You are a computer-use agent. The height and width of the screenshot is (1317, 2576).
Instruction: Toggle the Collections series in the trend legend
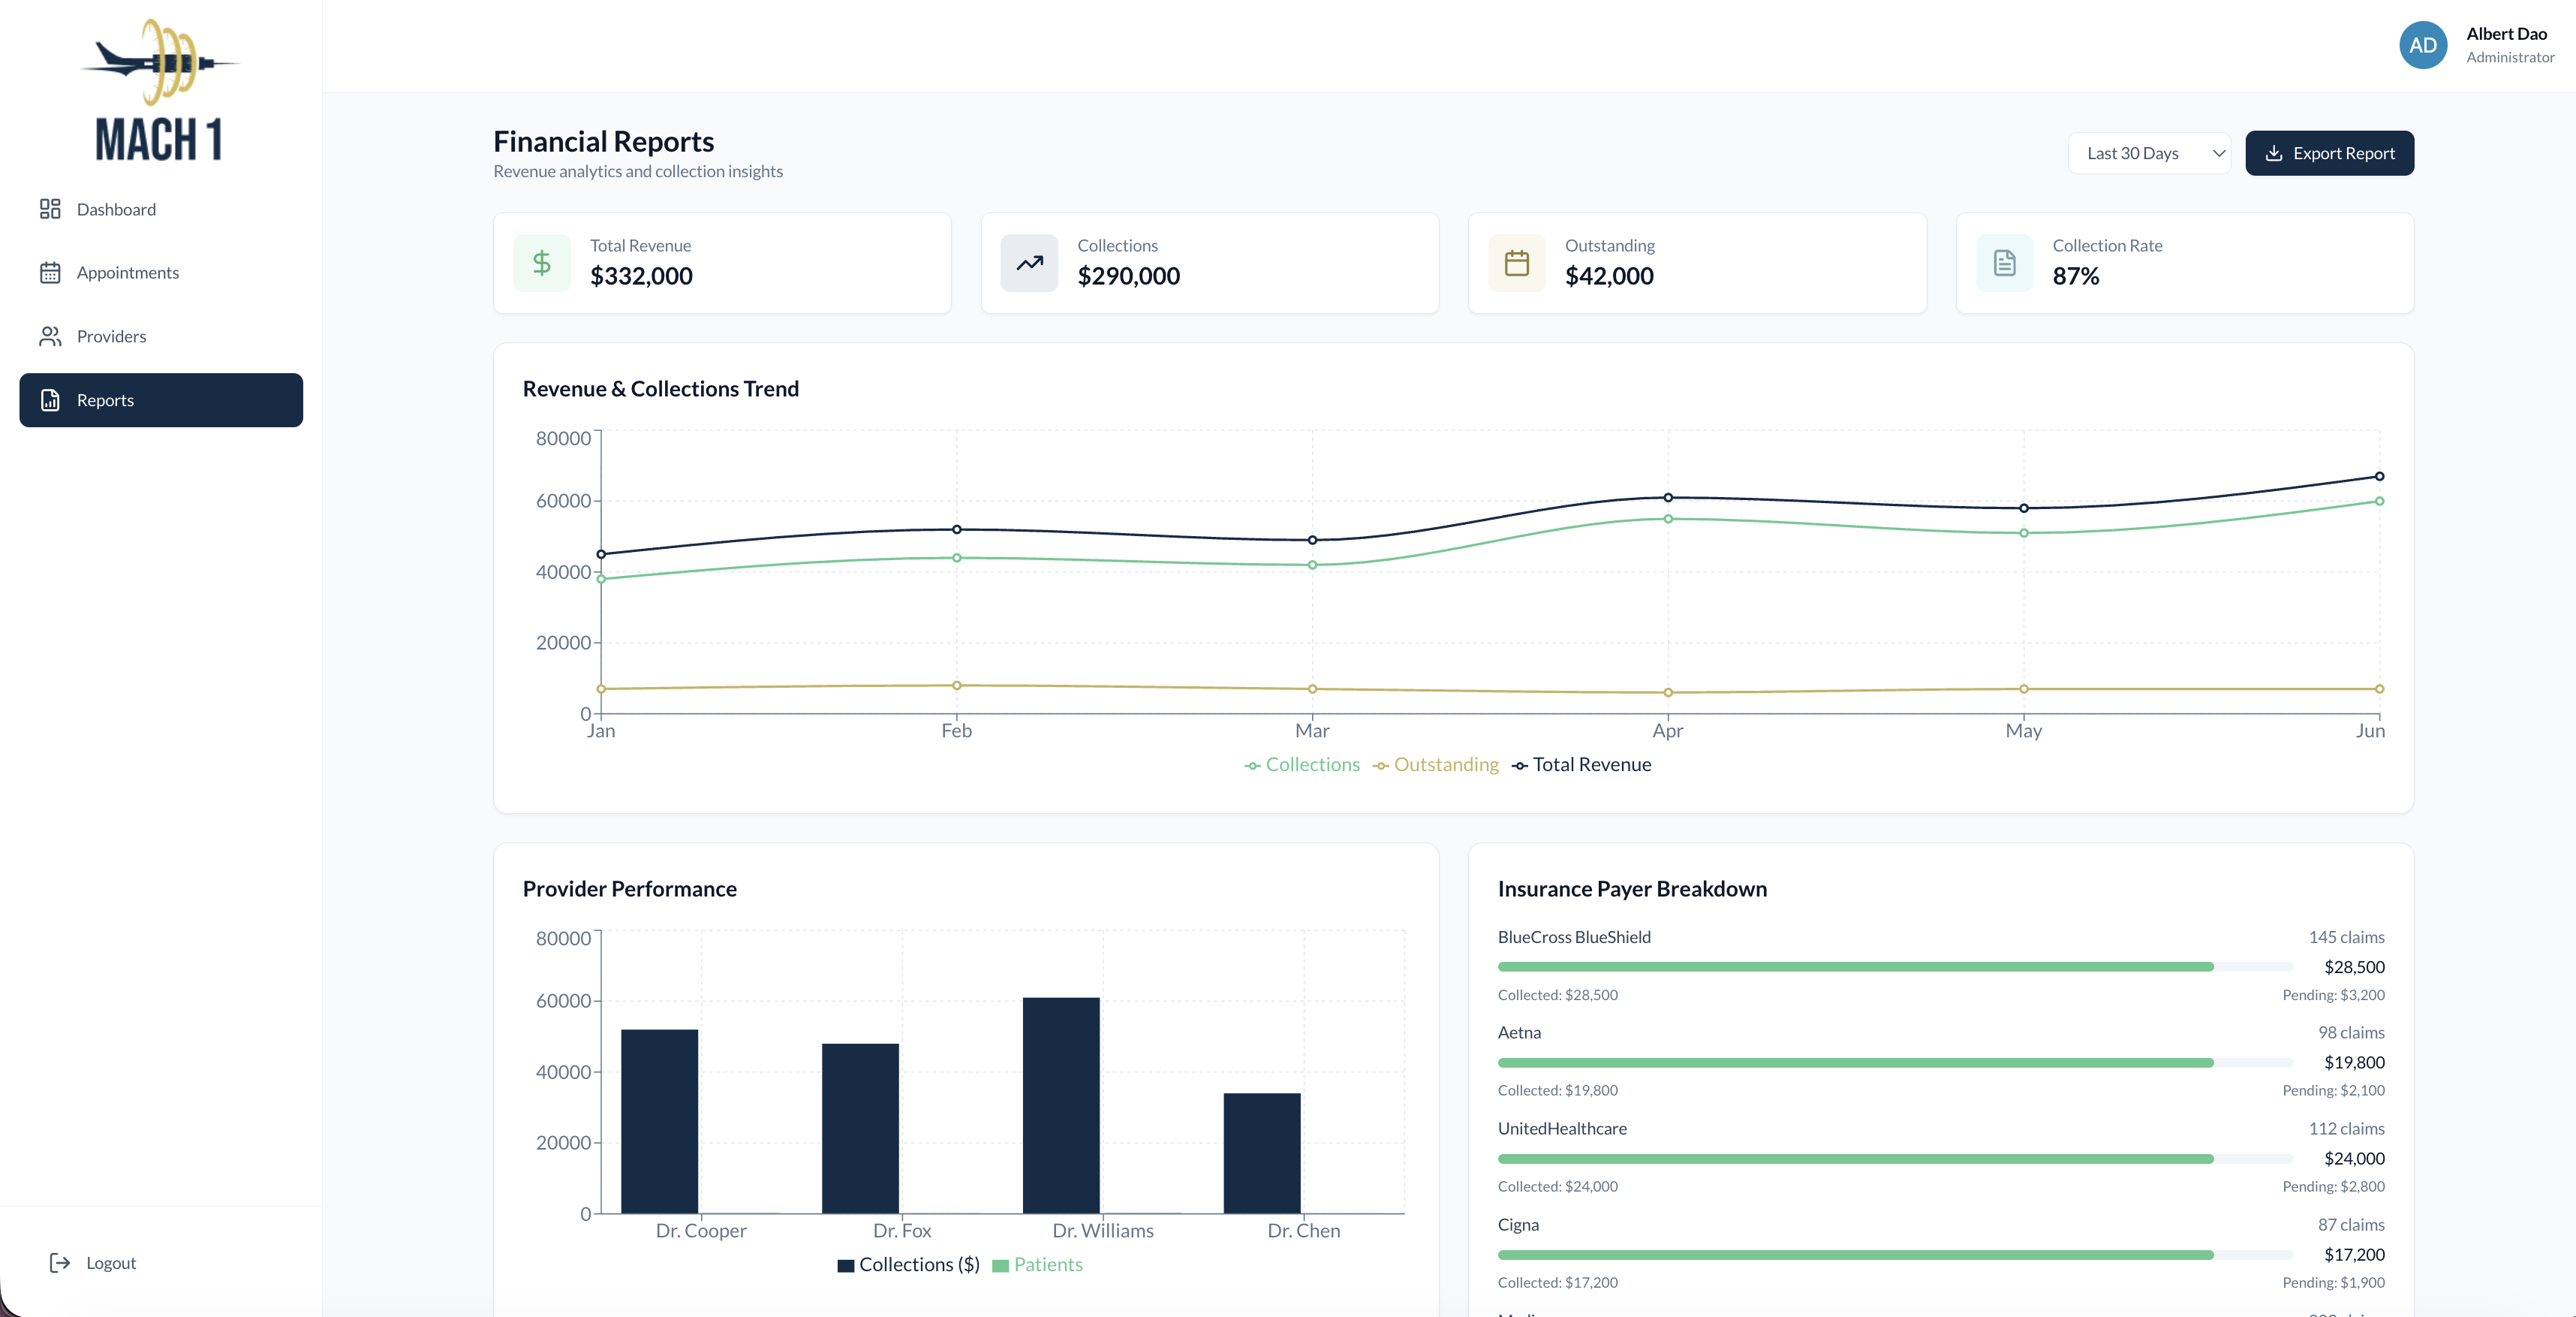click(1302, 764)
